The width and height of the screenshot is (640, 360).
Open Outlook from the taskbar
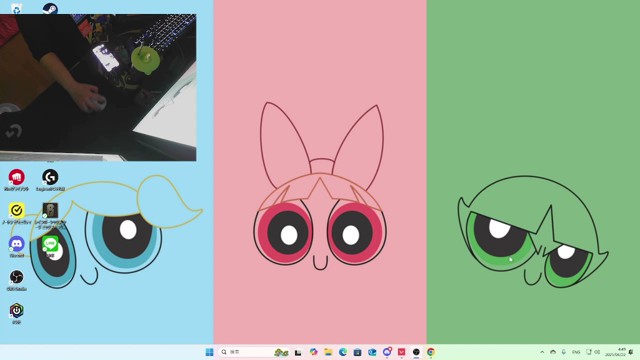click(372, 352)
